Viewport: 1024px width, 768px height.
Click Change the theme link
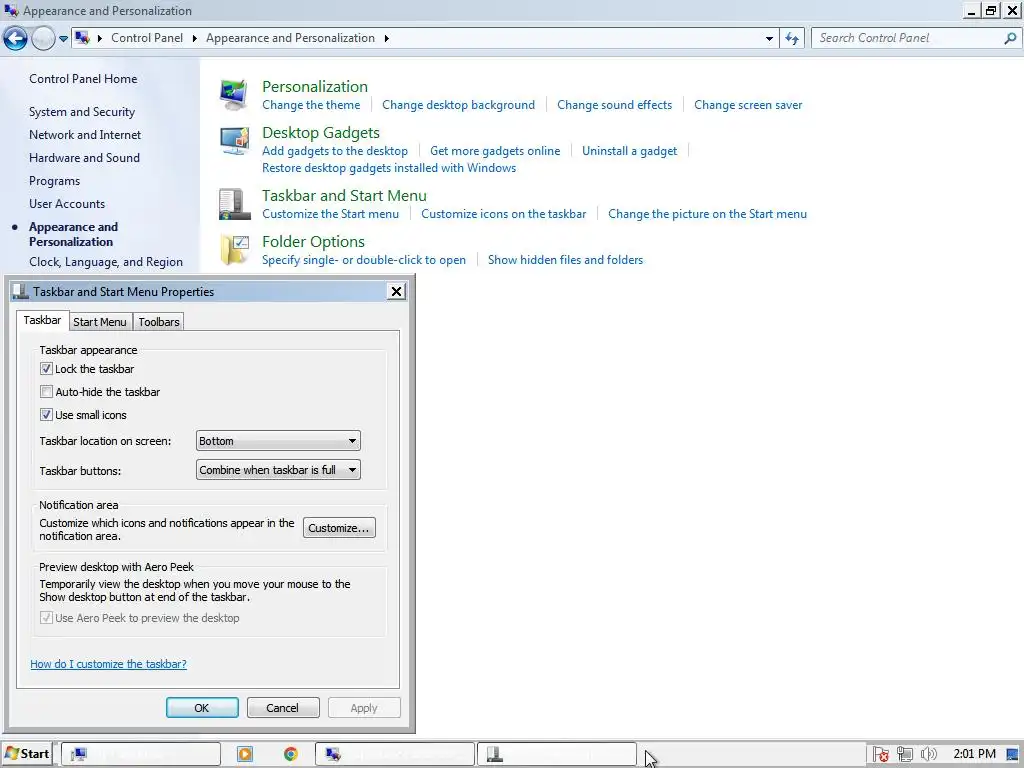(311, 105)
